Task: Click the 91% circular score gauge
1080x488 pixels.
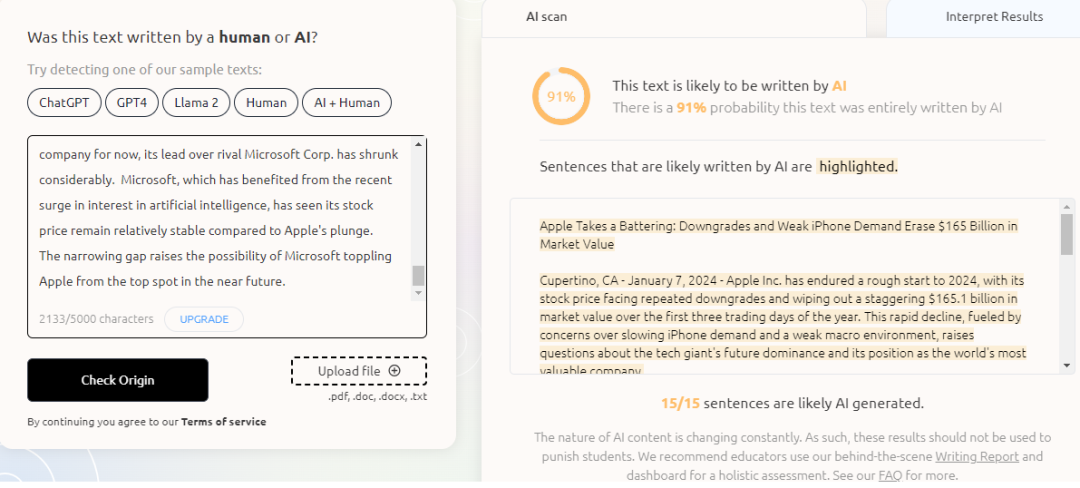Action: pos(560,97)
